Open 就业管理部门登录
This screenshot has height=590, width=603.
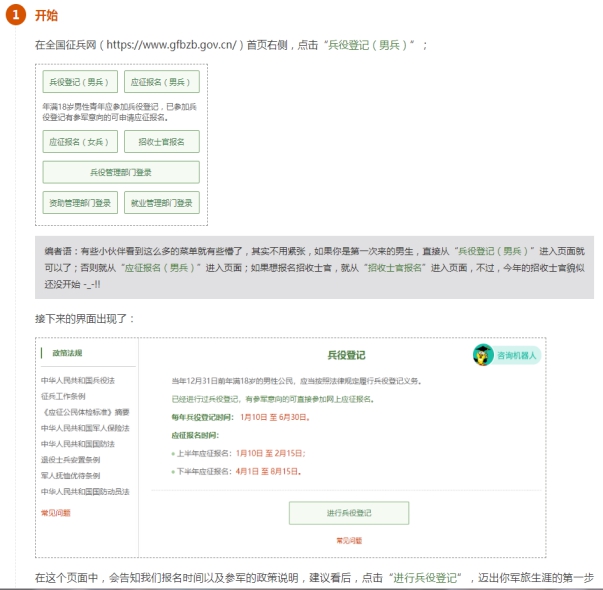[162, 202]
